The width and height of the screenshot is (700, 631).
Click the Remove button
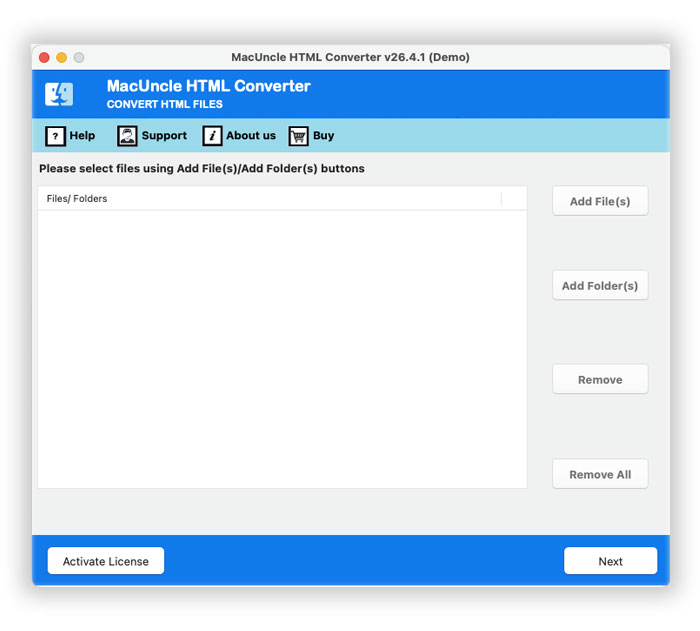tap(600, 380)
